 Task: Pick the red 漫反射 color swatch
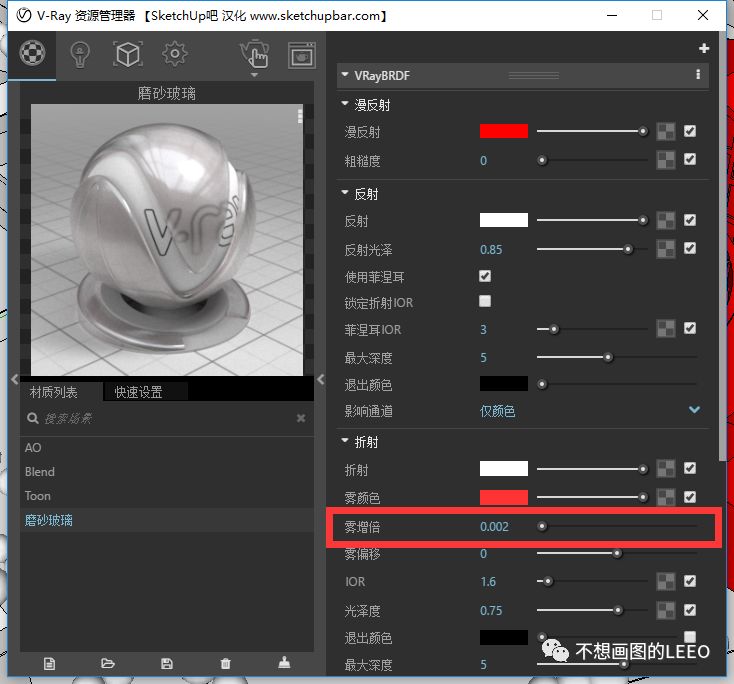[504, 131]
